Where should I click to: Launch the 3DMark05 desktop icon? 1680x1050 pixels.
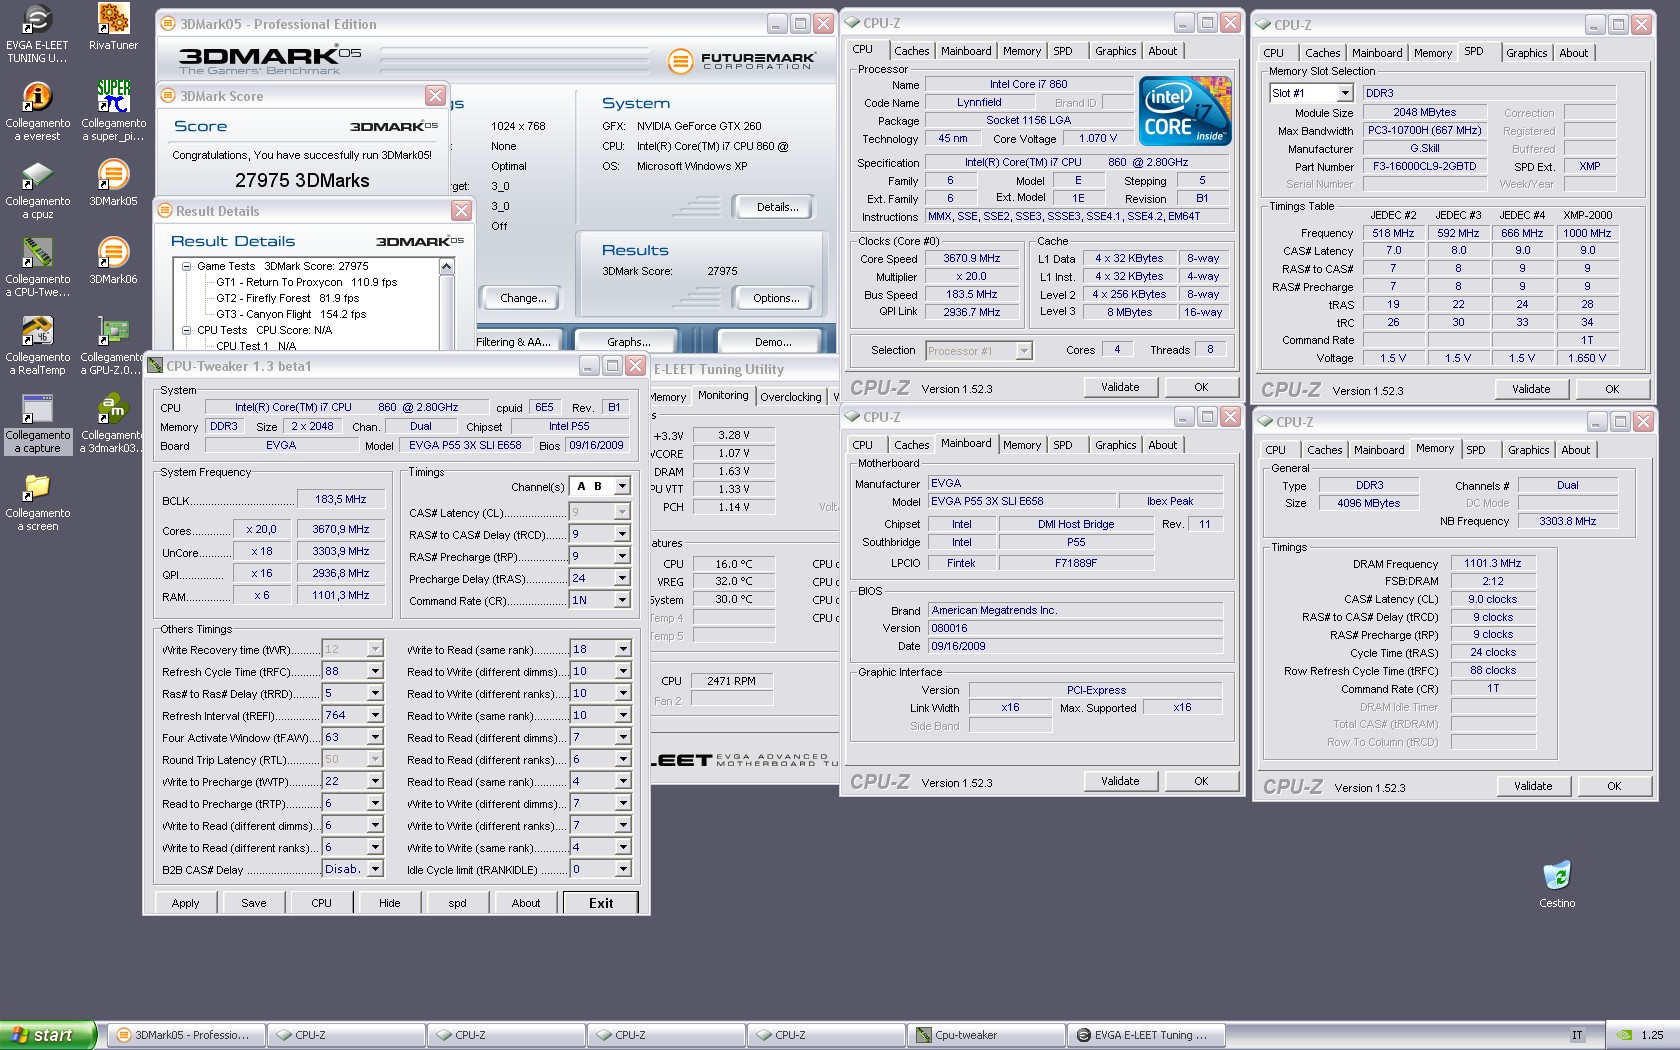(113, 183)
